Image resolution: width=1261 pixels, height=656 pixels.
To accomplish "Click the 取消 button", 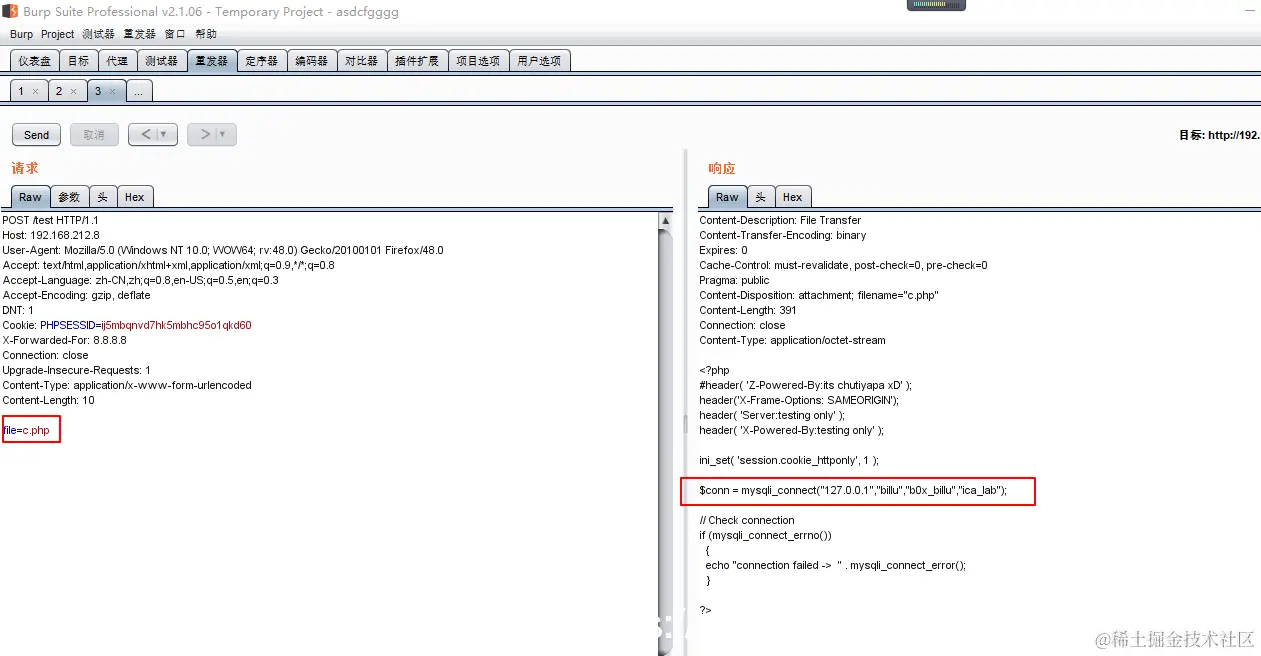I will (x=94, y=135).
